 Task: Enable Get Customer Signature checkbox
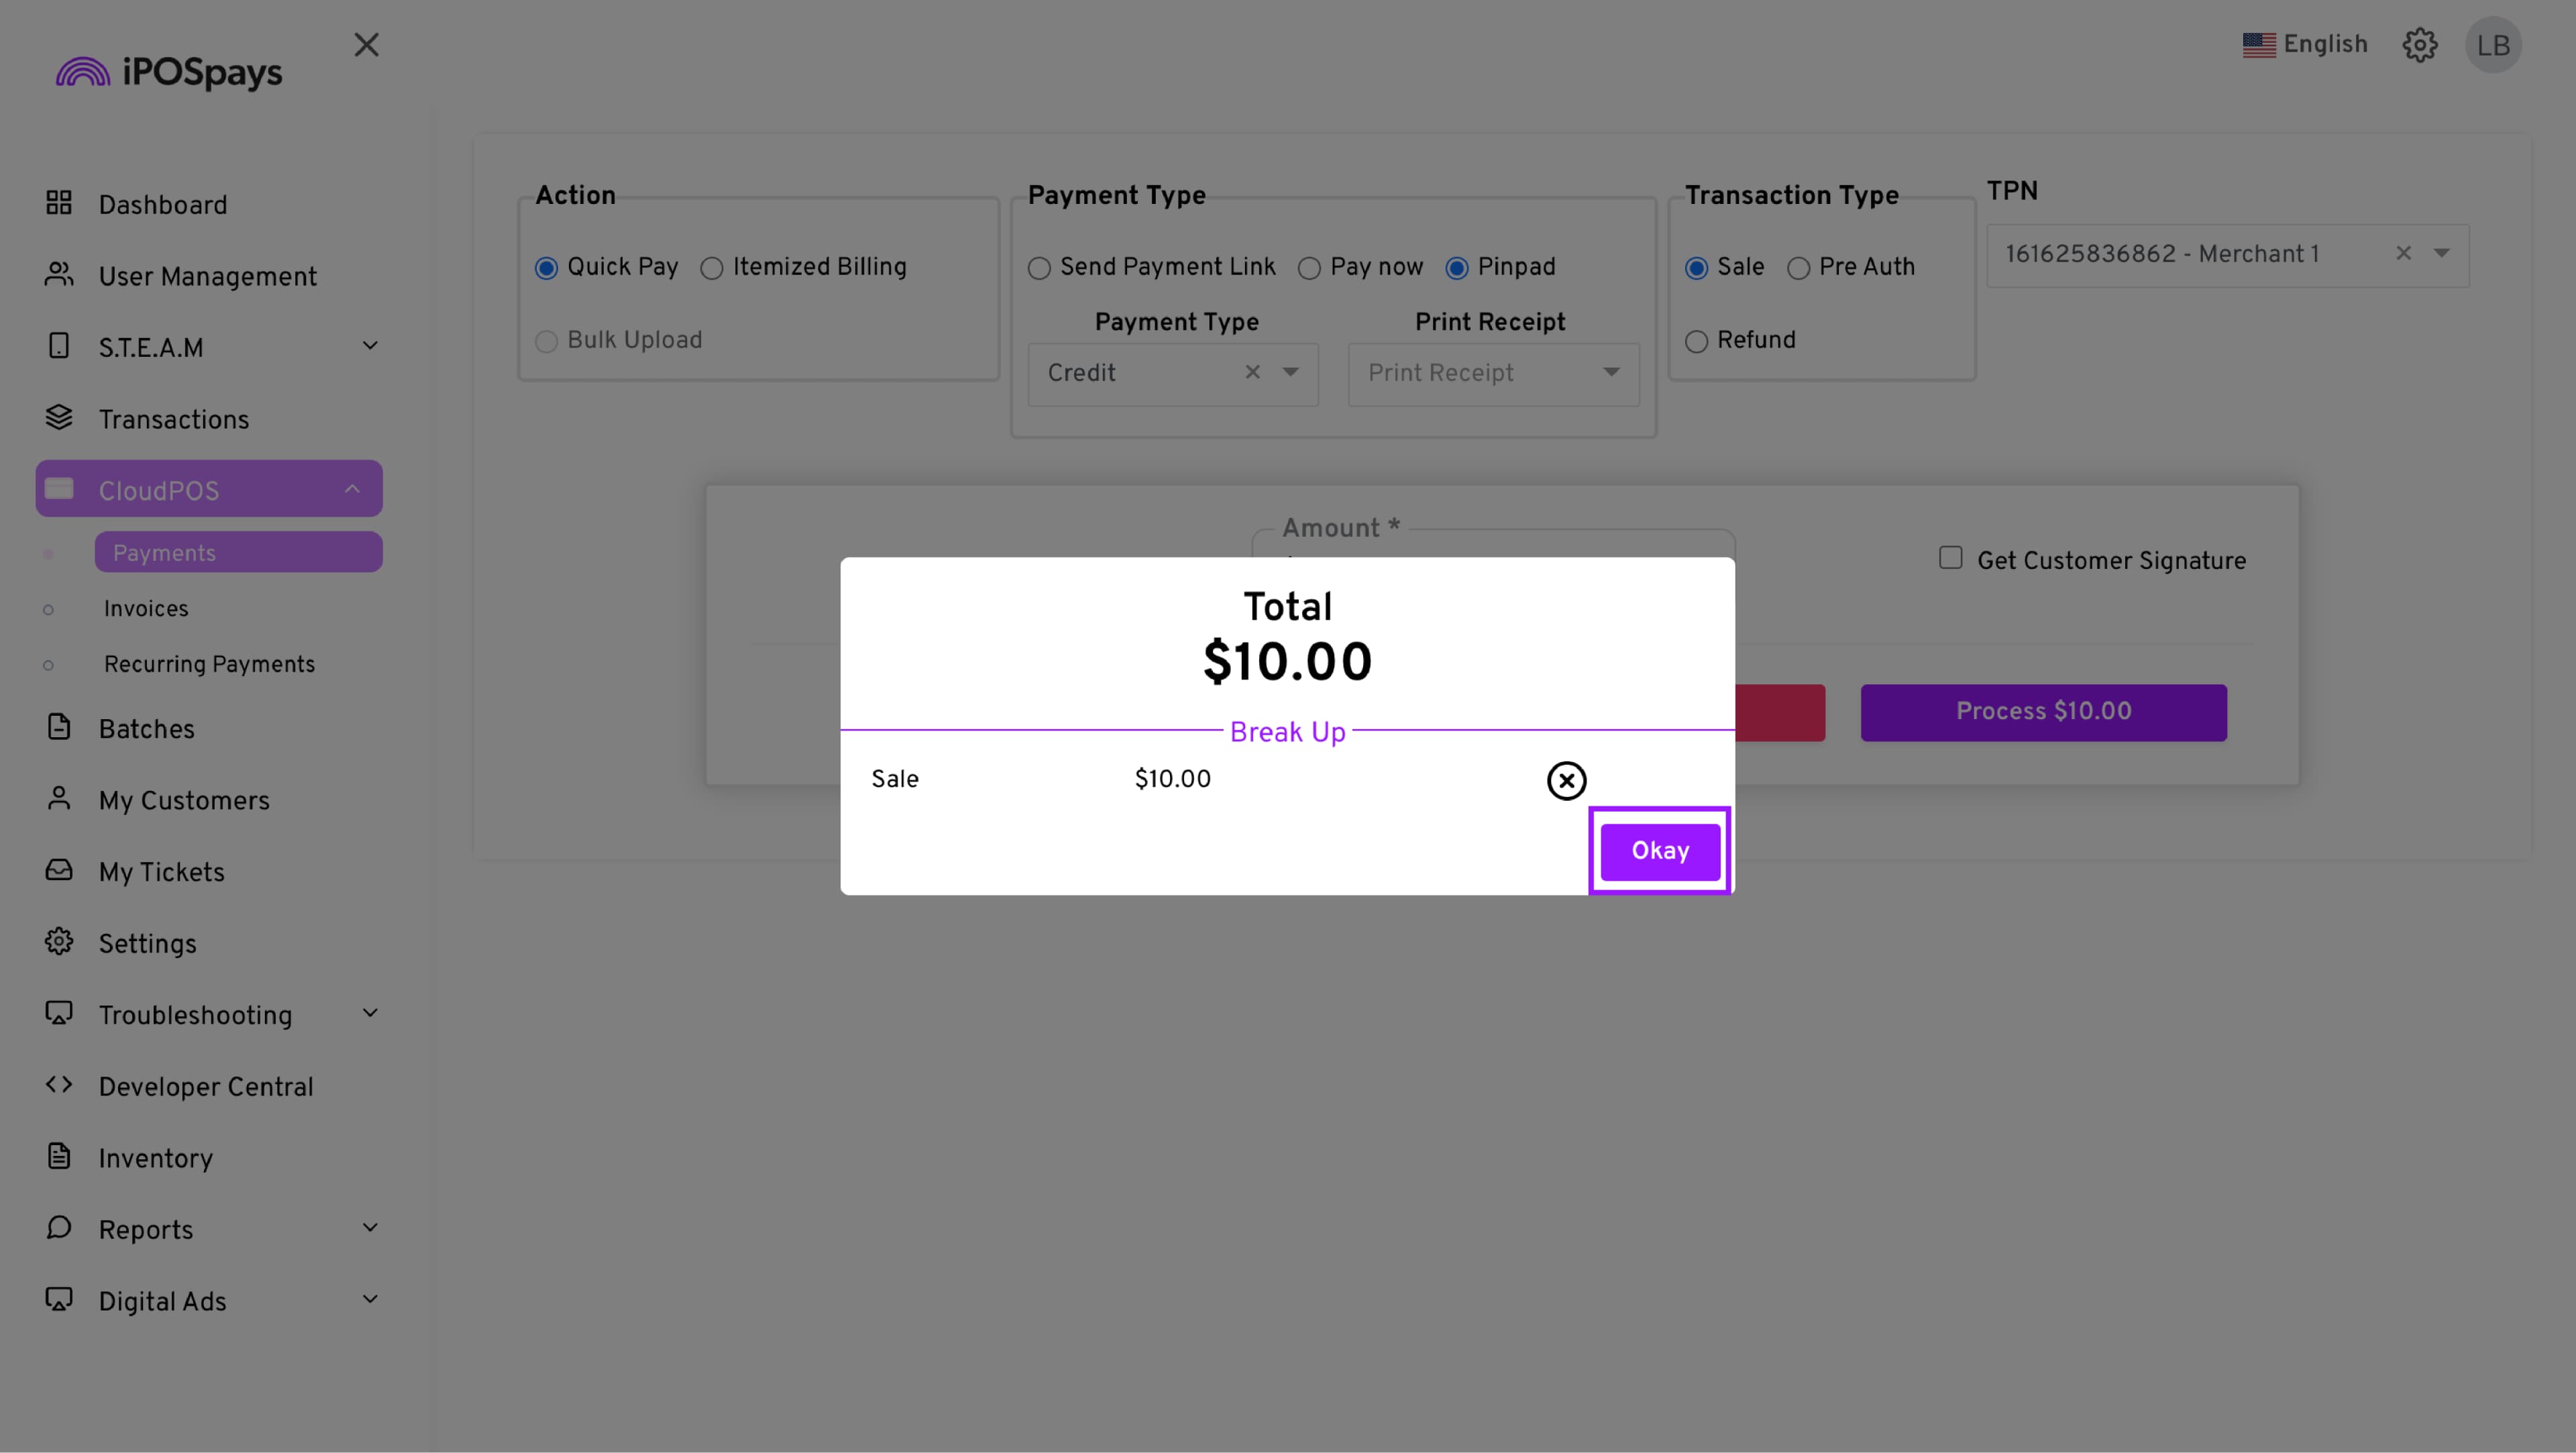coord(1950,558)
